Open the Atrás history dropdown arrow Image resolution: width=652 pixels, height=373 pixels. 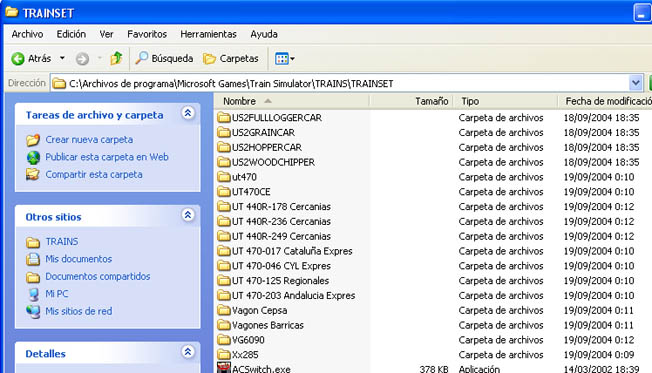tap(62, 58)
